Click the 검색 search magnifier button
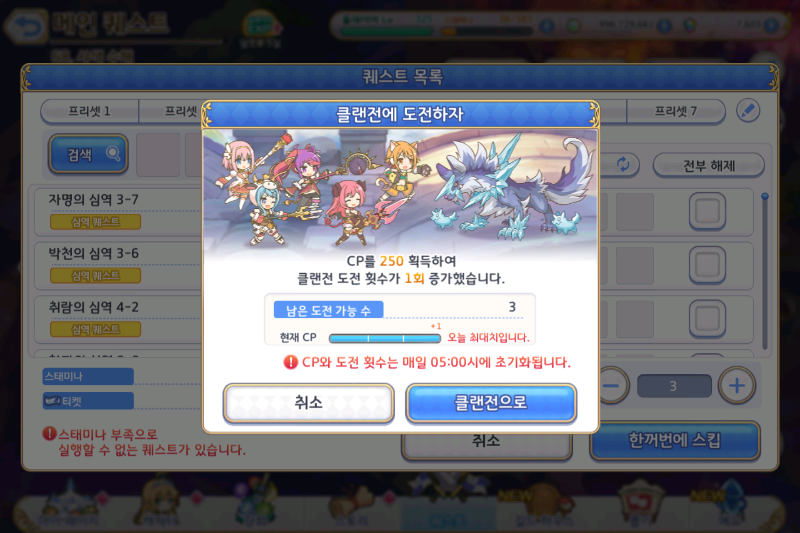 pyautogui.click(x=88, y=154)
